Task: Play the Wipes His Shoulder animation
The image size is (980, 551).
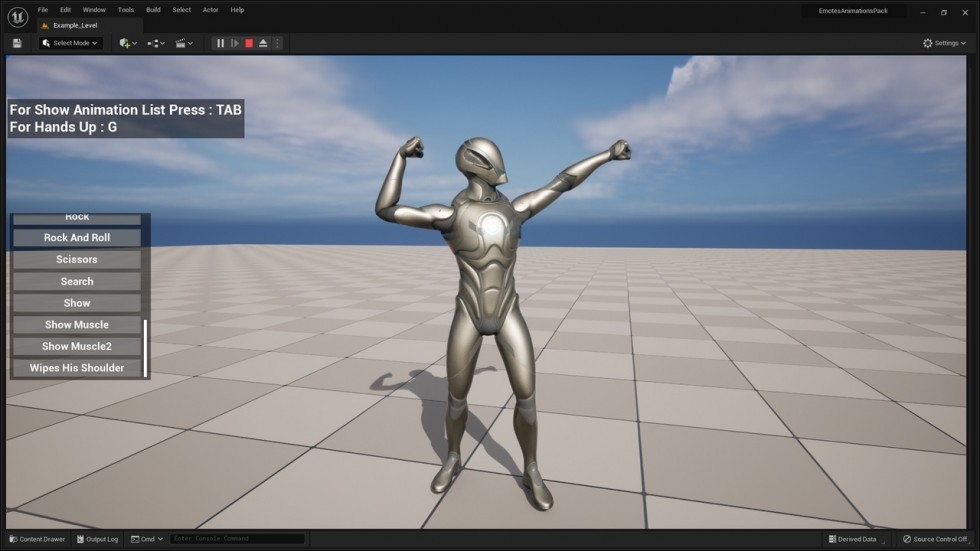Action: click(77, 368)
